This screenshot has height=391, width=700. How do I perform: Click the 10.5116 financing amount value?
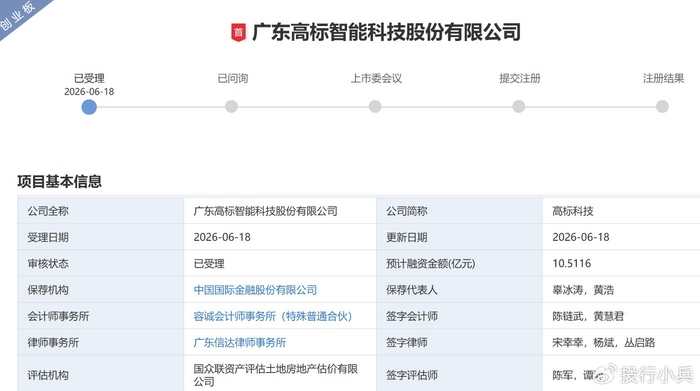point(571,264)
